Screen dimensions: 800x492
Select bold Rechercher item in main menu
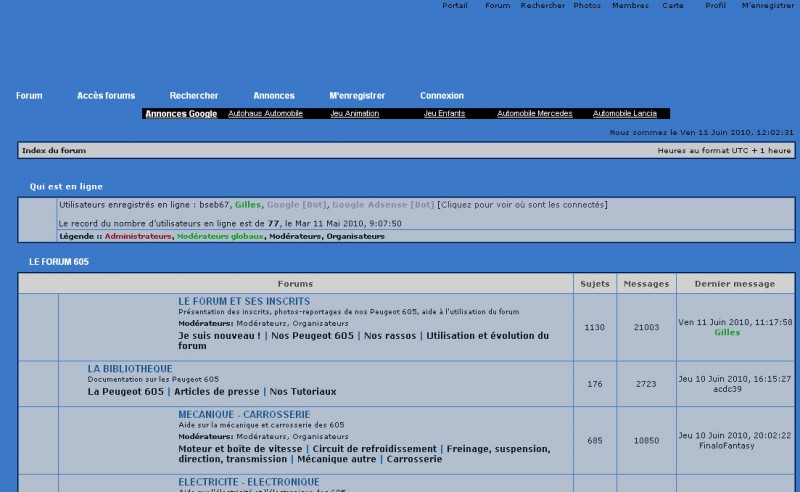pos(194,95)
